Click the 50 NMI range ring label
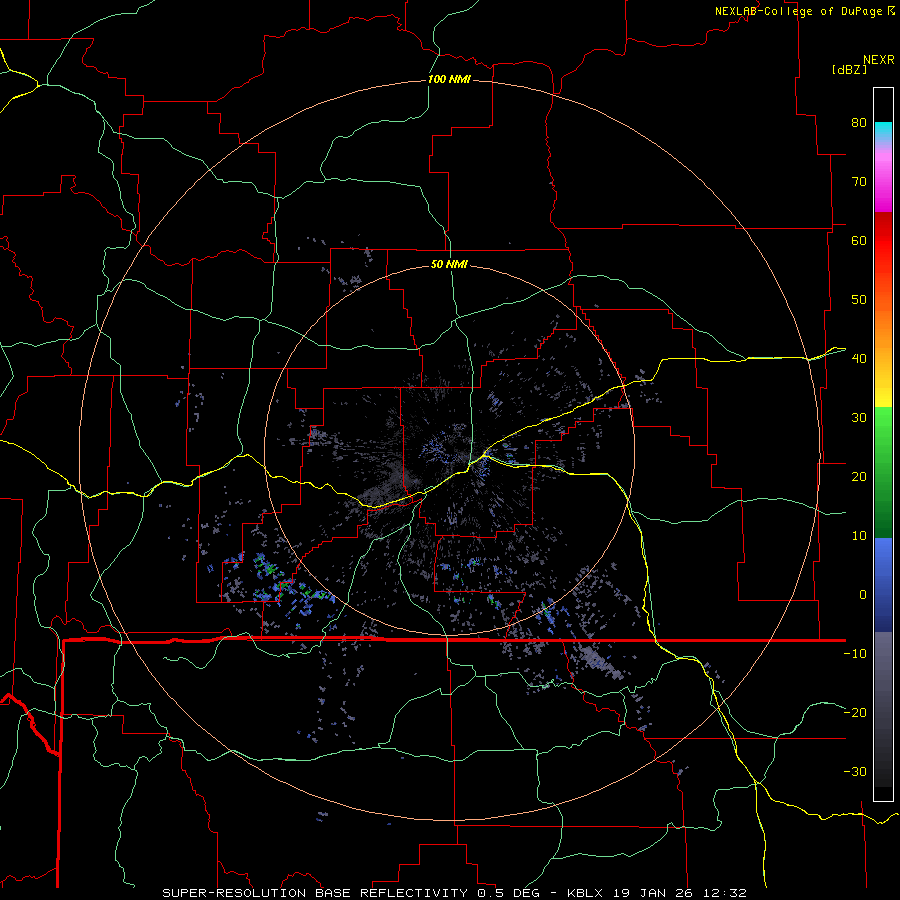 click(449, 264)
